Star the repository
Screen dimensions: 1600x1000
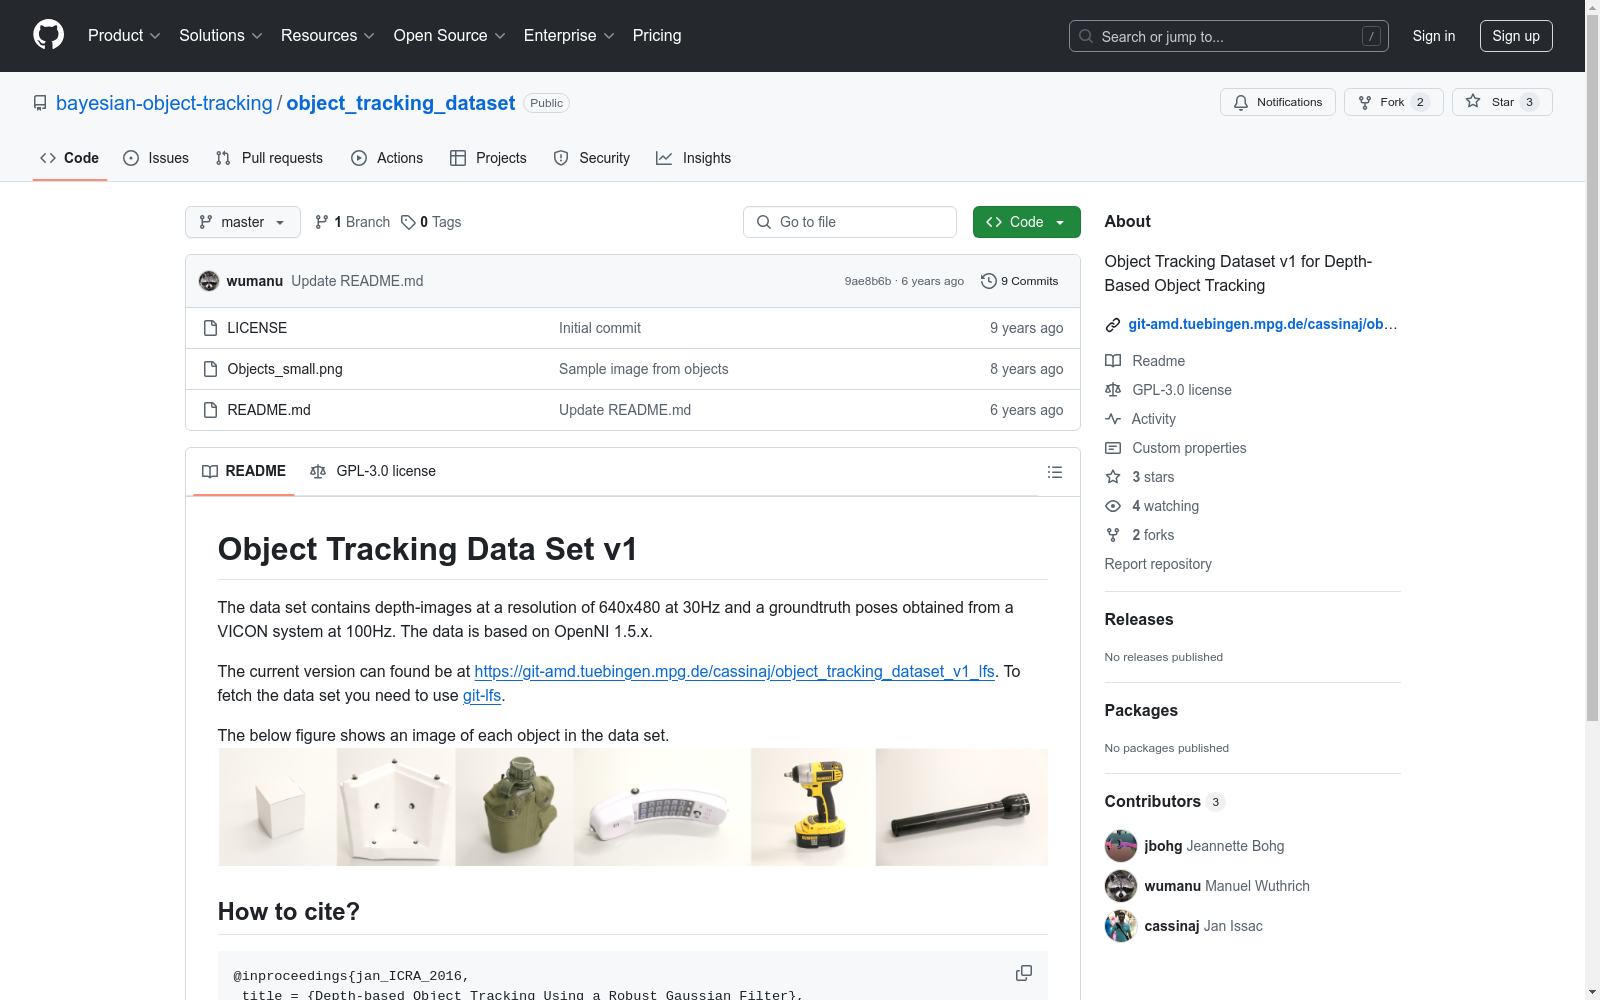point(1502,102)
